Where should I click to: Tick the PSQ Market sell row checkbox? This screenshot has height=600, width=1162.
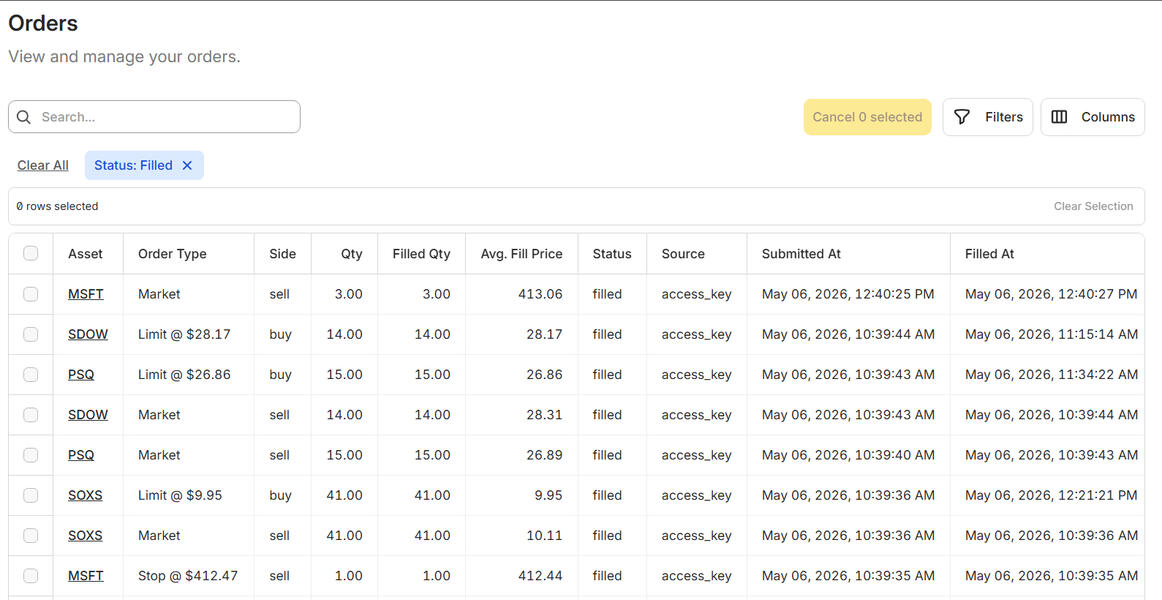click(x=30, y=455)
